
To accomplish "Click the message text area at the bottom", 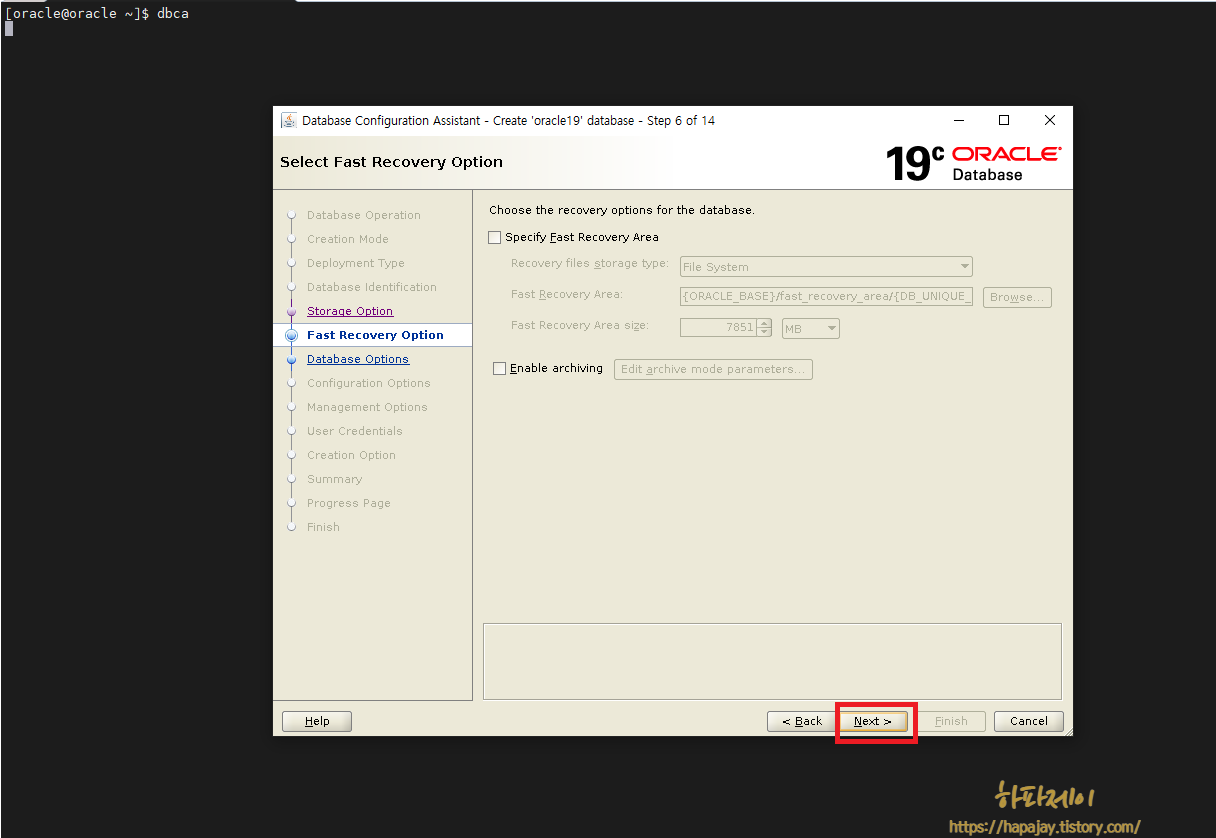I will pos(772,661).
